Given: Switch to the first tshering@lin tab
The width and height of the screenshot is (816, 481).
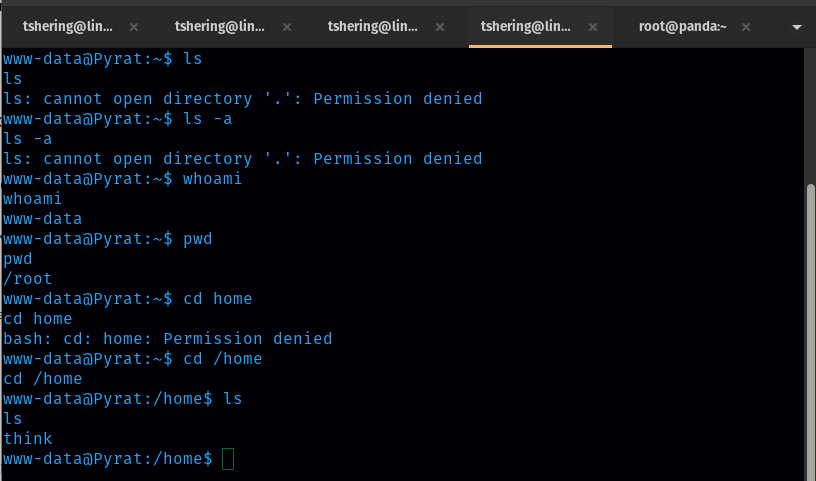Looking at the screenshot, I should tap(63, 27).
